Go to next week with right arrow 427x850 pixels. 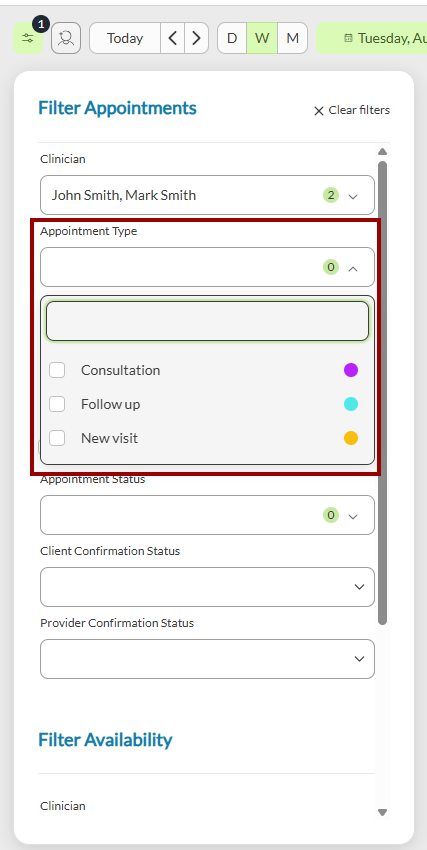(196, 38)
